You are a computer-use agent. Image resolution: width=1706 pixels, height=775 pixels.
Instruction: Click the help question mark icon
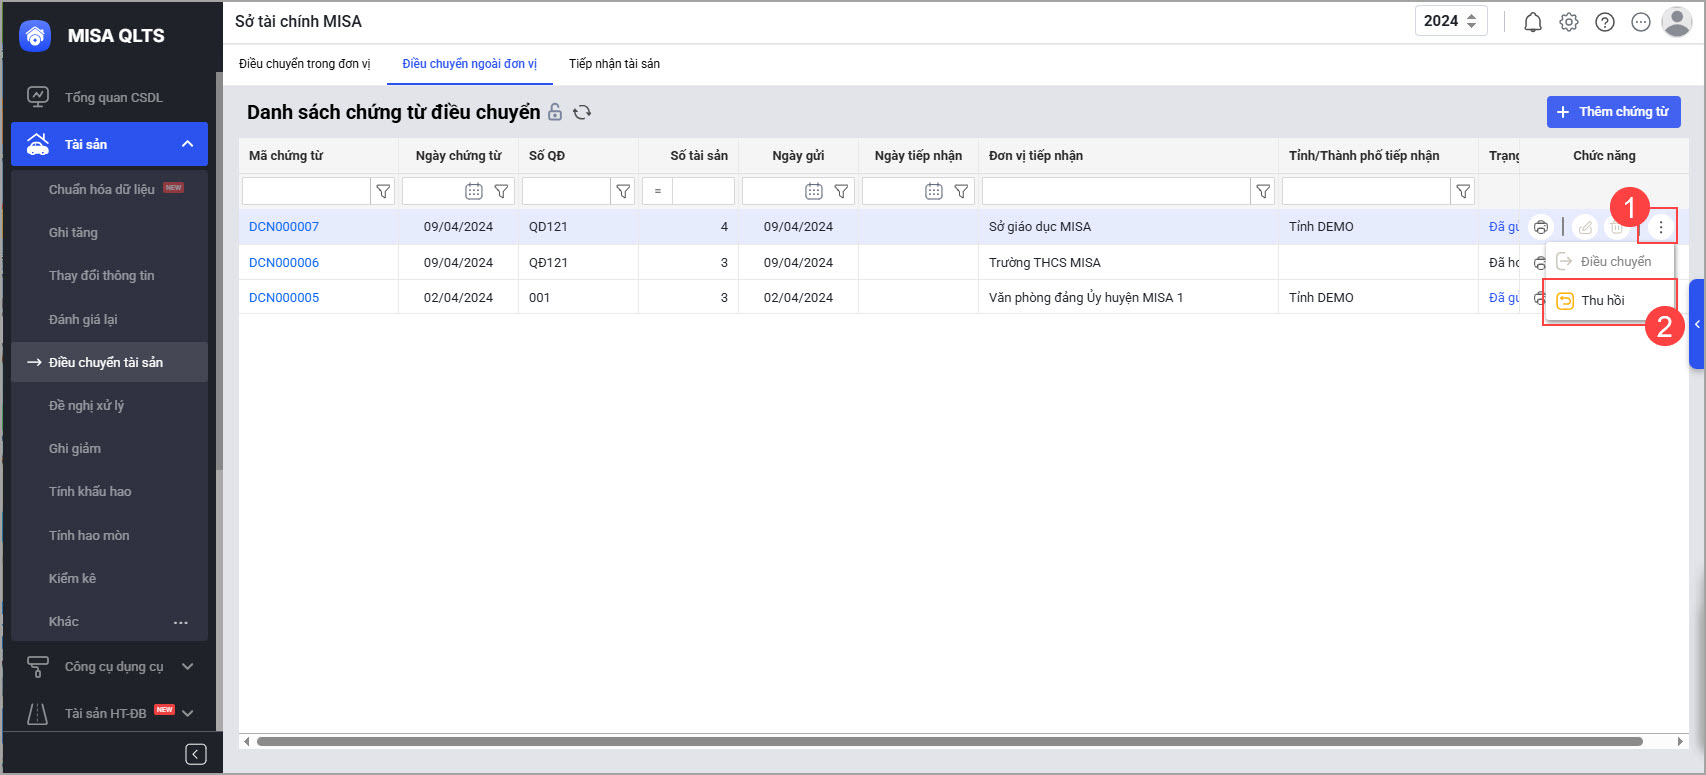(1604, 22)
